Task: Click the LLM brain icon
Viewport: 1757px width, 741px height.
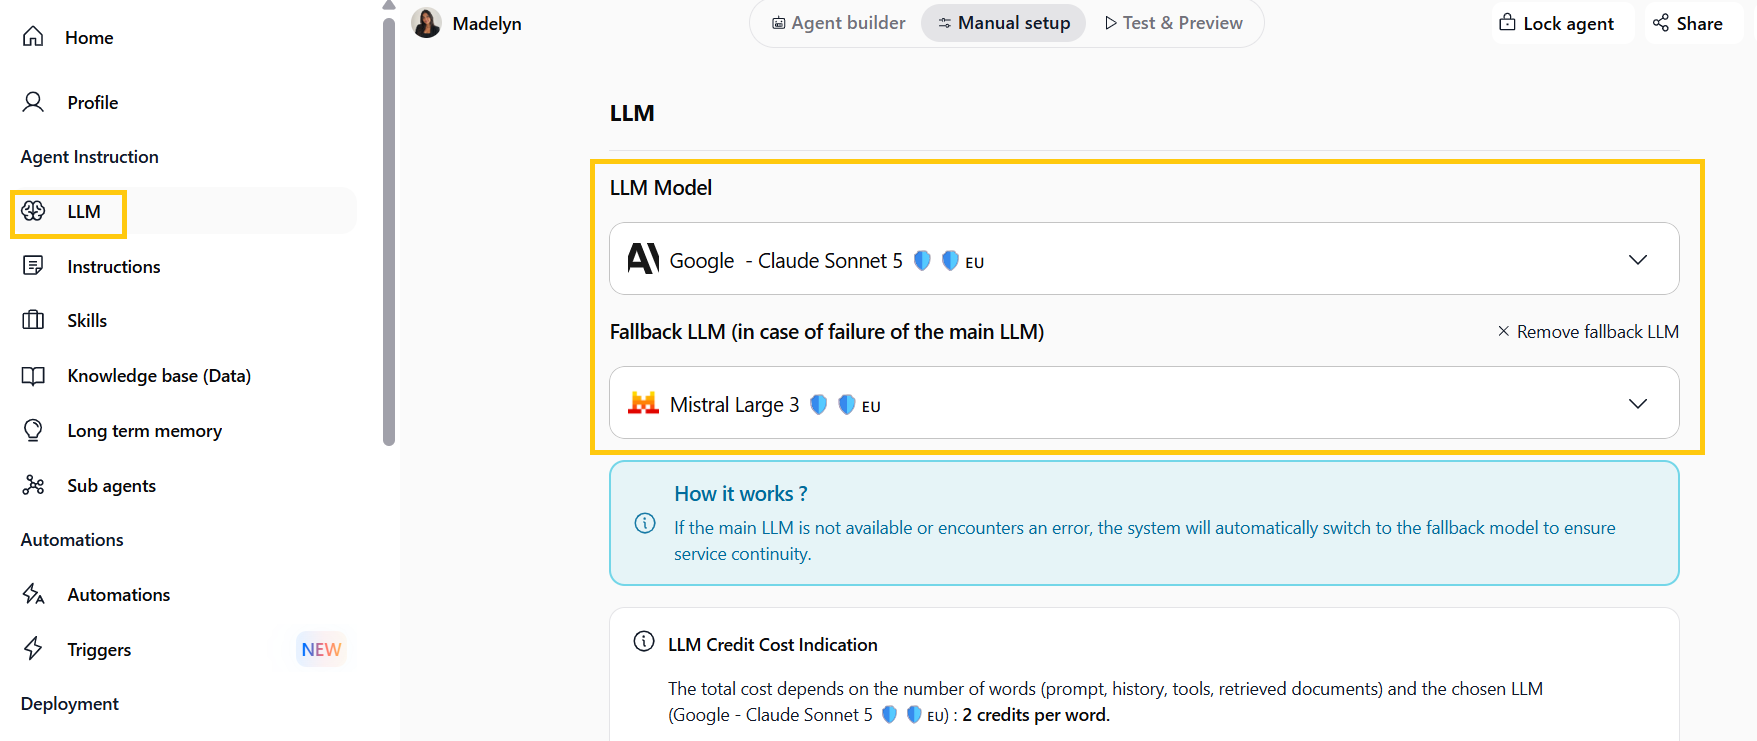Action: (34, 211)
